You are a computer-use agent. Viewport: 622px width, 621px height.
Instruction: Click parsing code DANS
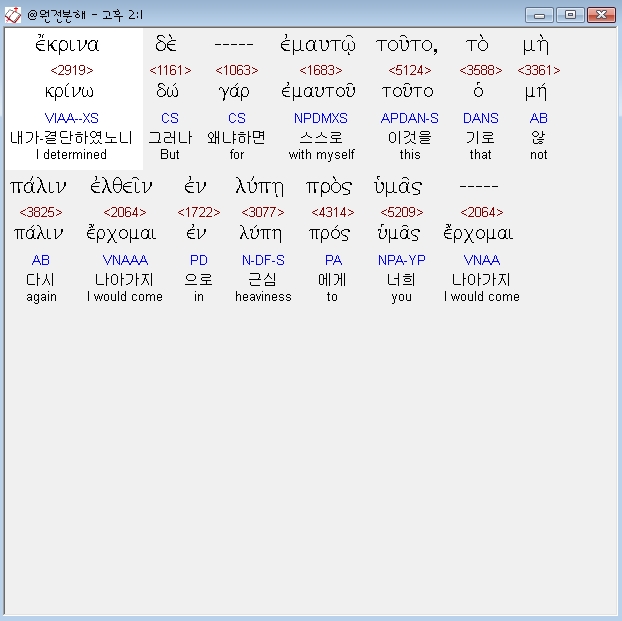(480, 118)
